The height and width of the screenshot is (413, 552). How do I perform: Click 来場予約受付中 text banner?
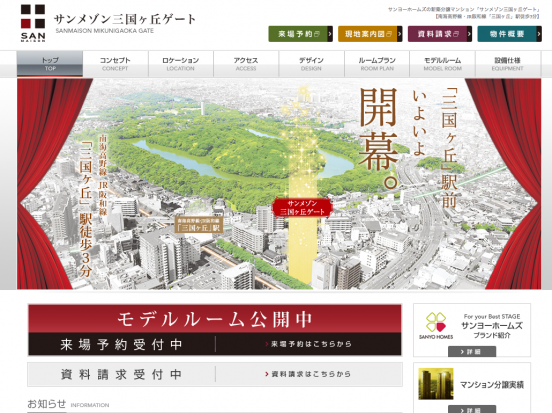point(121,344)
